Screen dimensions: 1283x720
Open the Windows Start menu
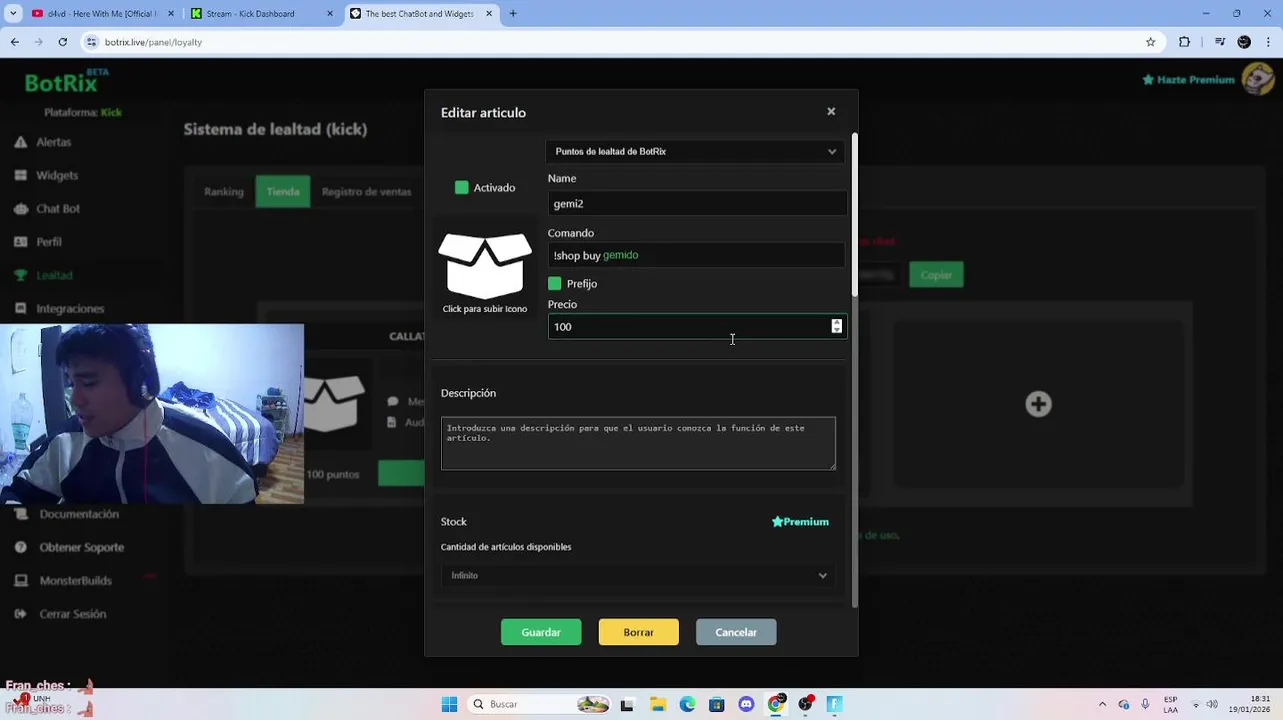click(x=449, y=704)
